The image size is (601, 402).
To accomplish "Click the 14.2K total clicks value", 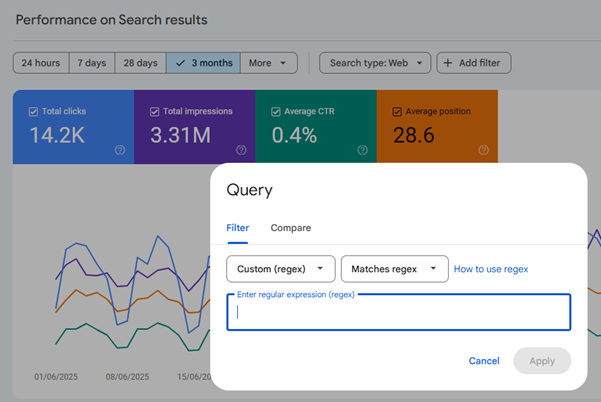I will point(57,135).
